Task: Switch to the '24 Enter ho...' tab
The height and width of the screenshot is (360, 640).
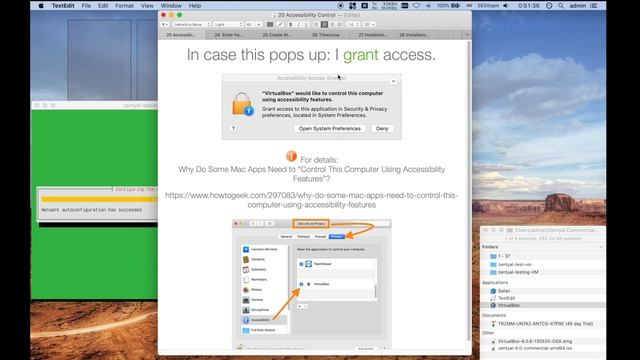Action: 228,35
